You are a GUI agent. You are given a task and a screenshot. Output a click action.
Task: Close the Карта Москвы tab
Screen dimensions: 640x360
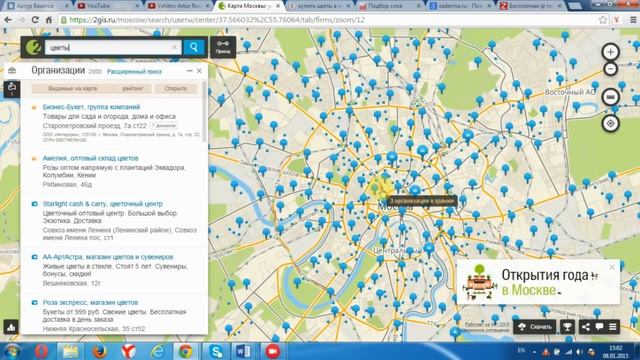[x=278, y=6]
